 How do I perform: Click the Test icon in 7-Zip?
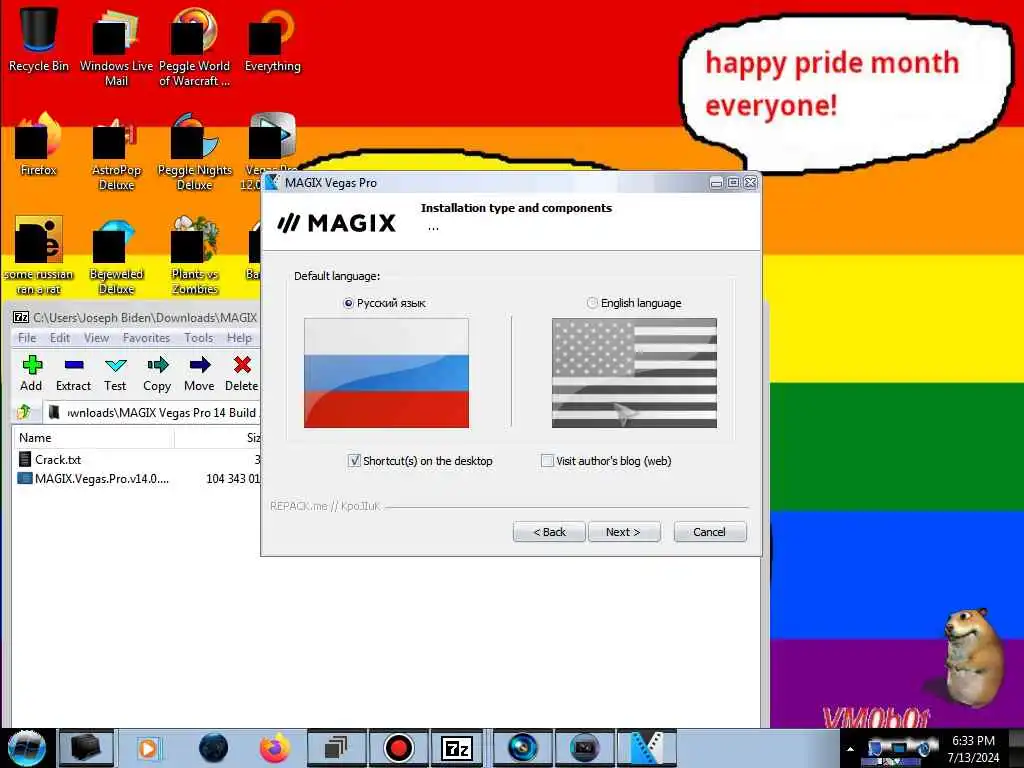[115, 374]
